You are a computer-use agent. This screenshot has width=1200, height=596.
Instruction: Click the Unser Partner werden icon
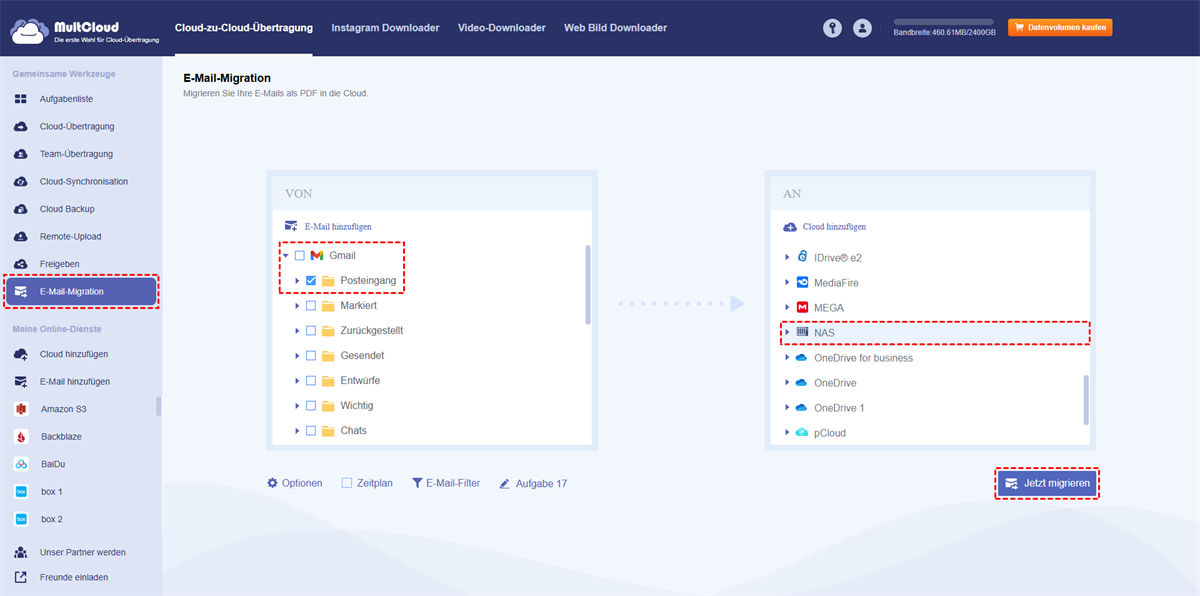(x=21, y=552)
